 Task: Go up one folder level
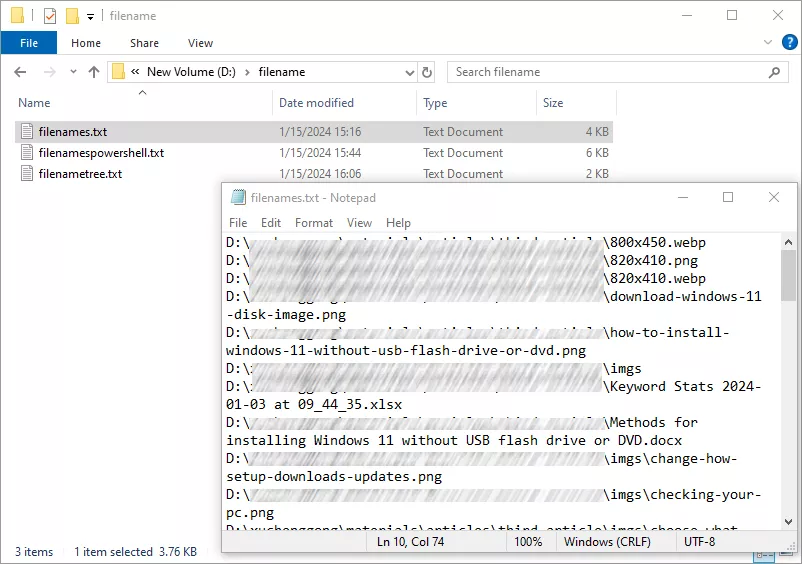click(x=94, y=72)
